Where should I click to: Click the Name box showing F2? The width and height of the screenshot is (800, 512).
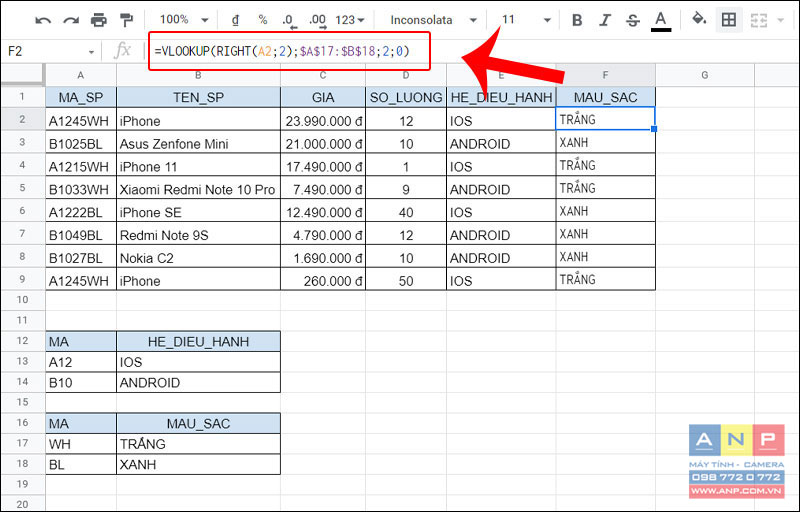click(45, 52)
